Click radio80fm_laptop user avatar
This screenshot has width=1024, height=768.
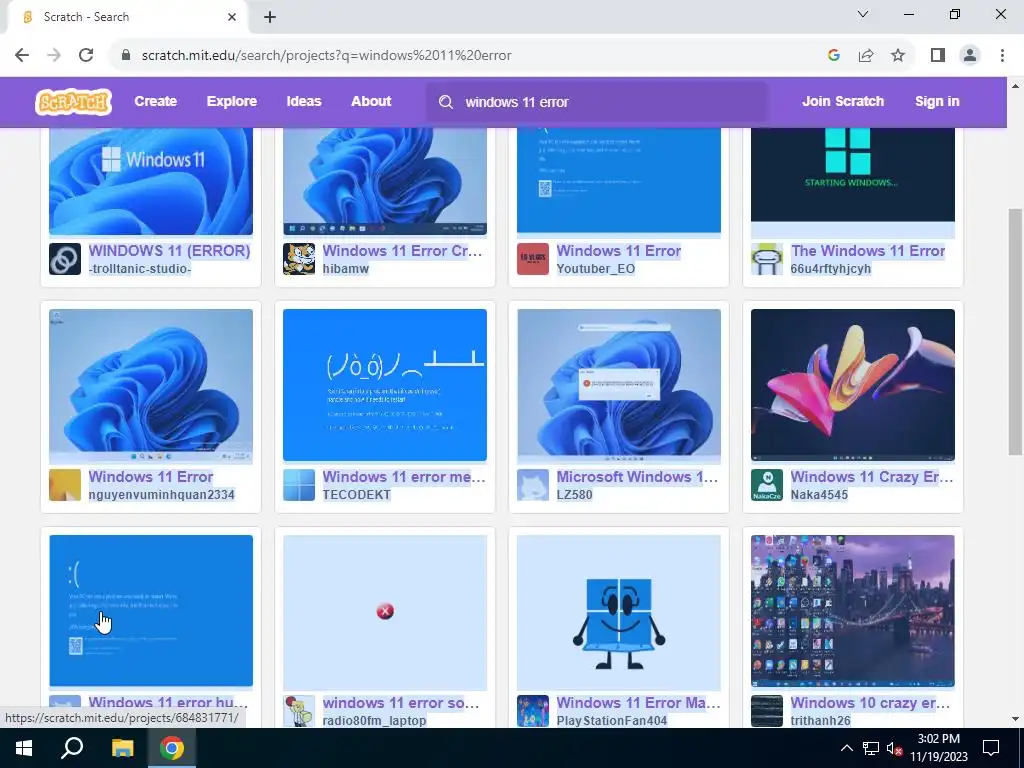click(299, 711)
